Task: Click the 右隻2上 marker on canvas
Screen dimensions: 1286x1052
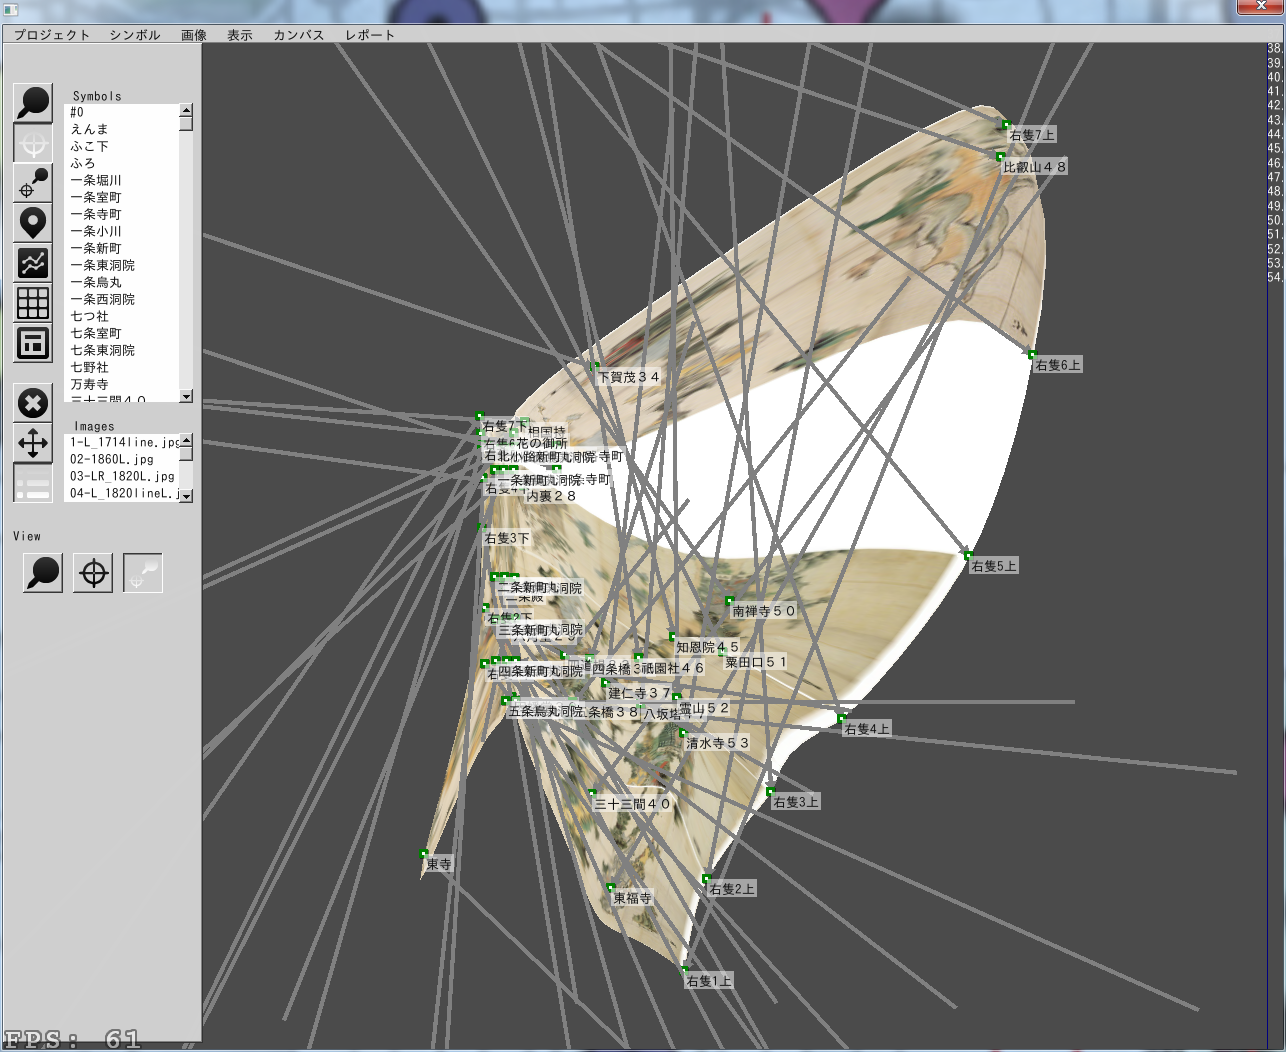Action: [x=706, y=879]
